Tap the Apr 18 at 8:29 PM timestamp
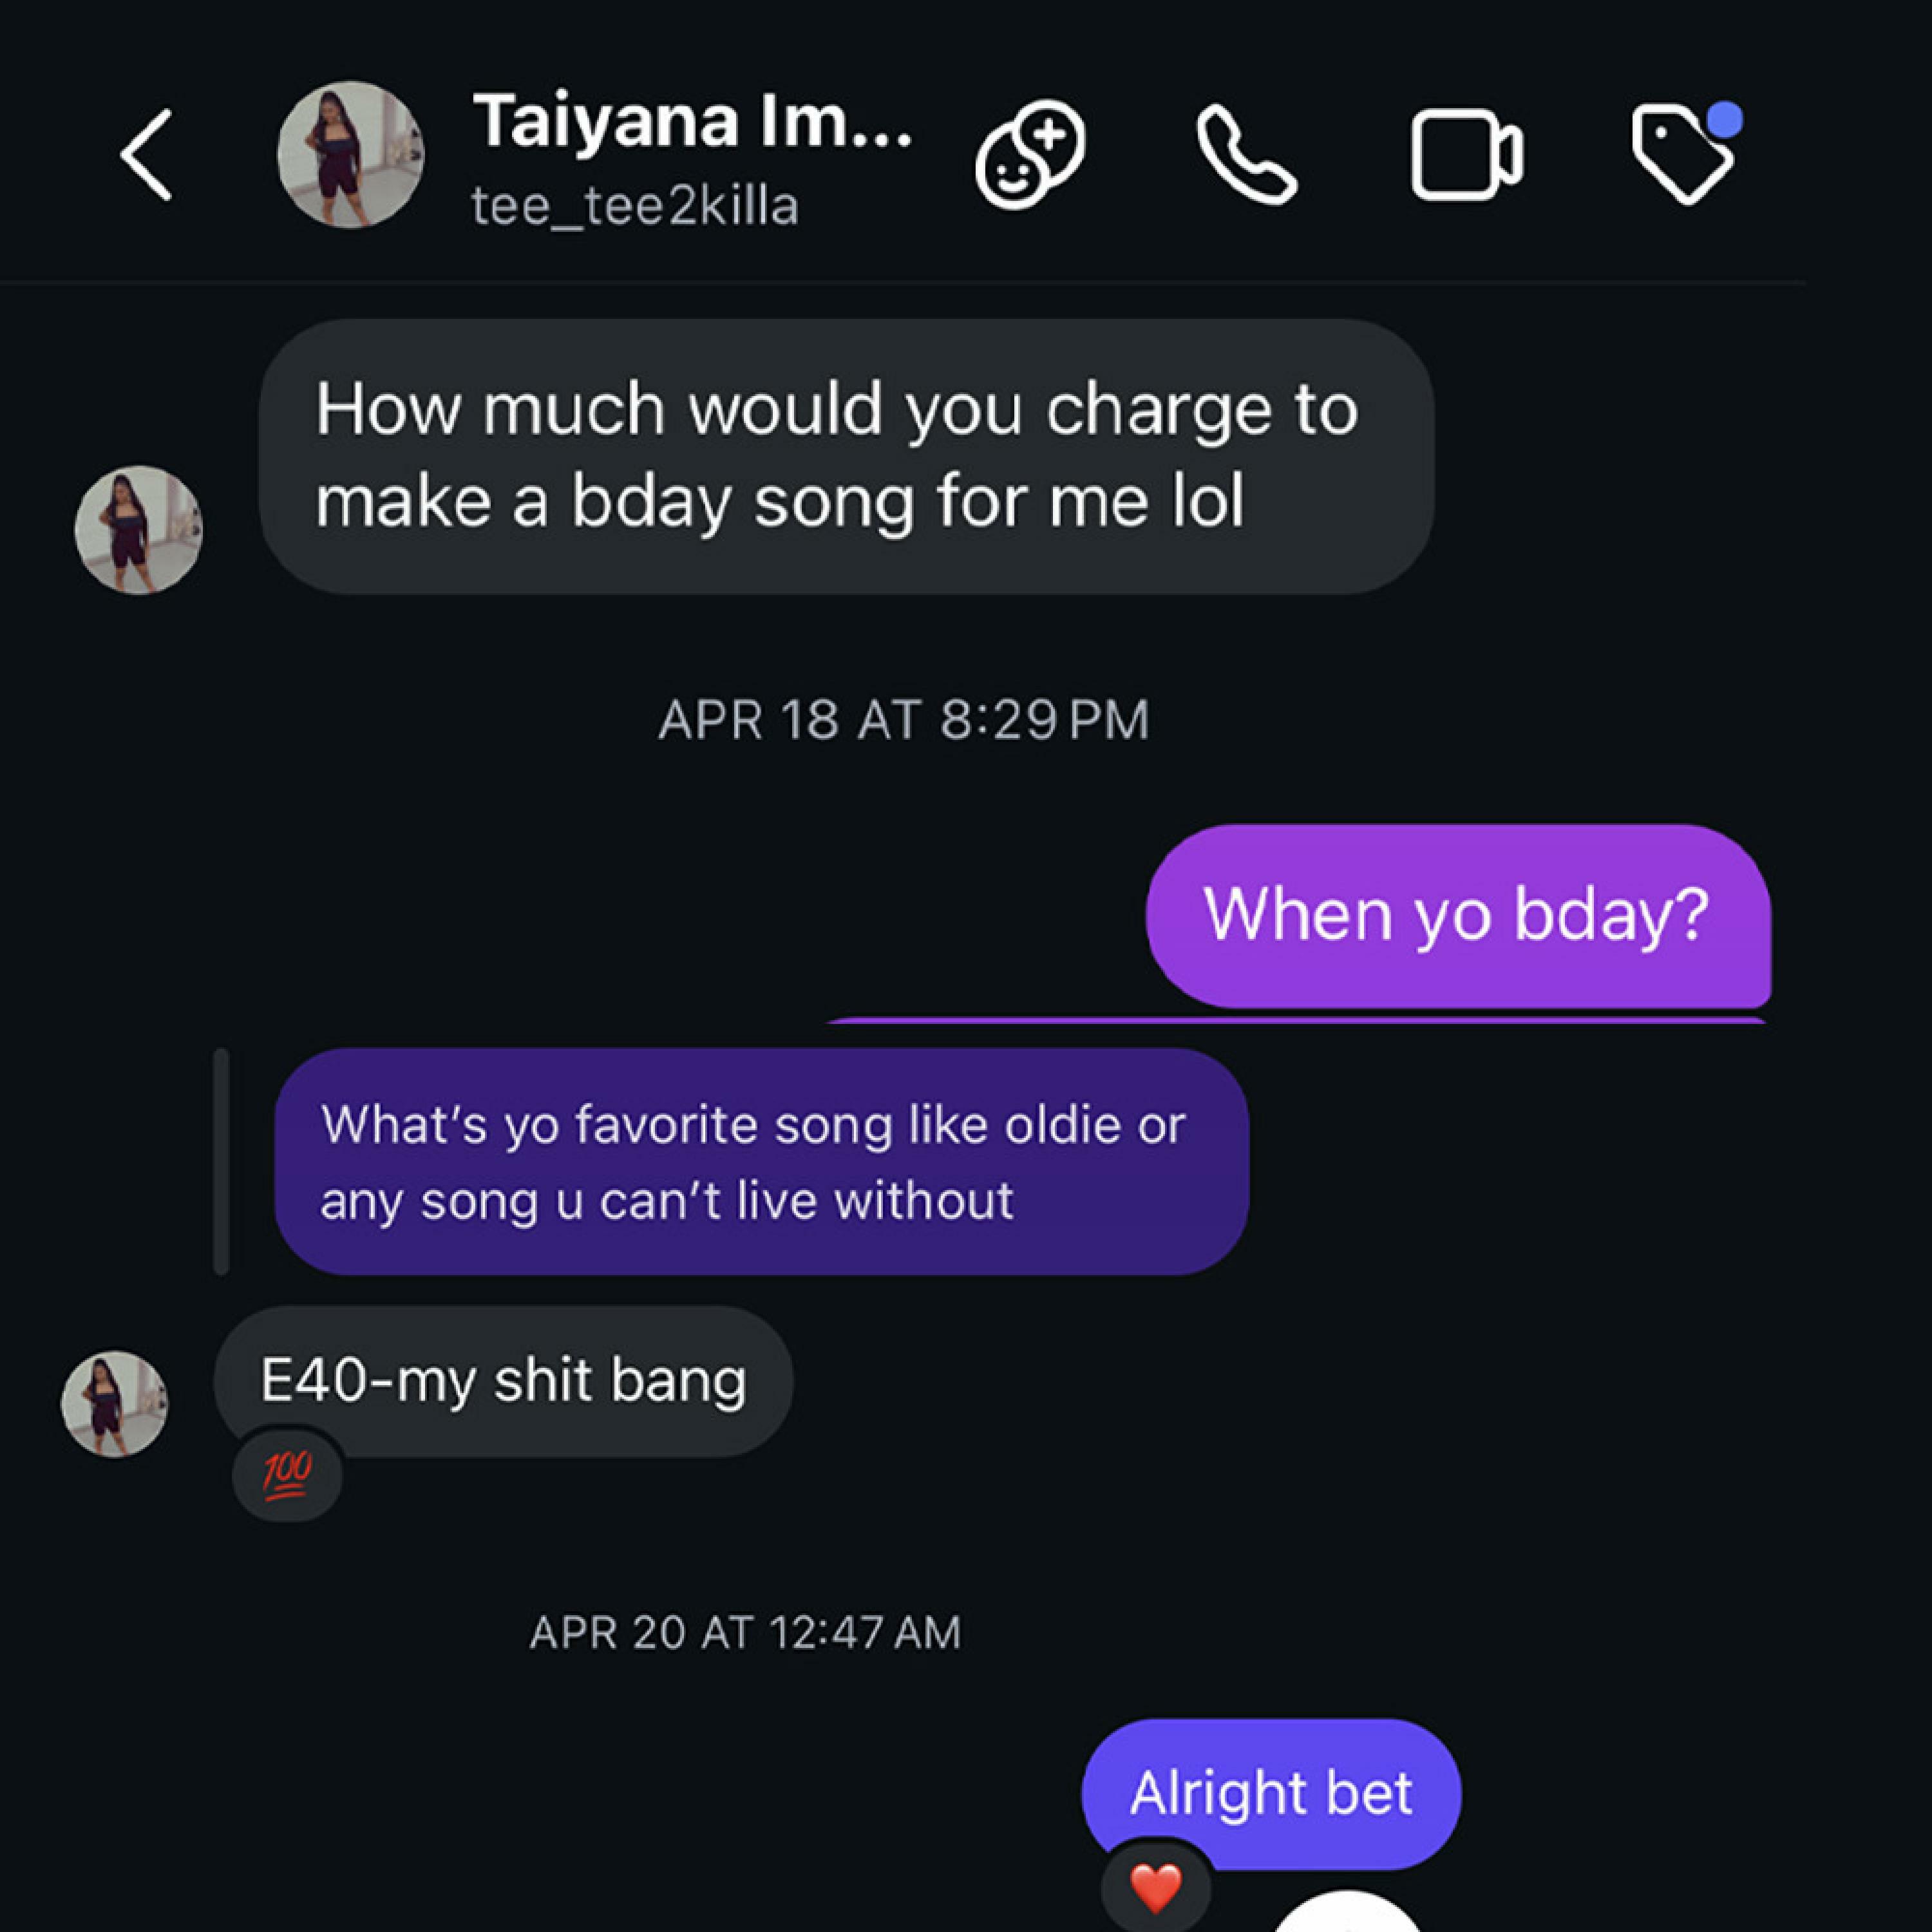 904,719
